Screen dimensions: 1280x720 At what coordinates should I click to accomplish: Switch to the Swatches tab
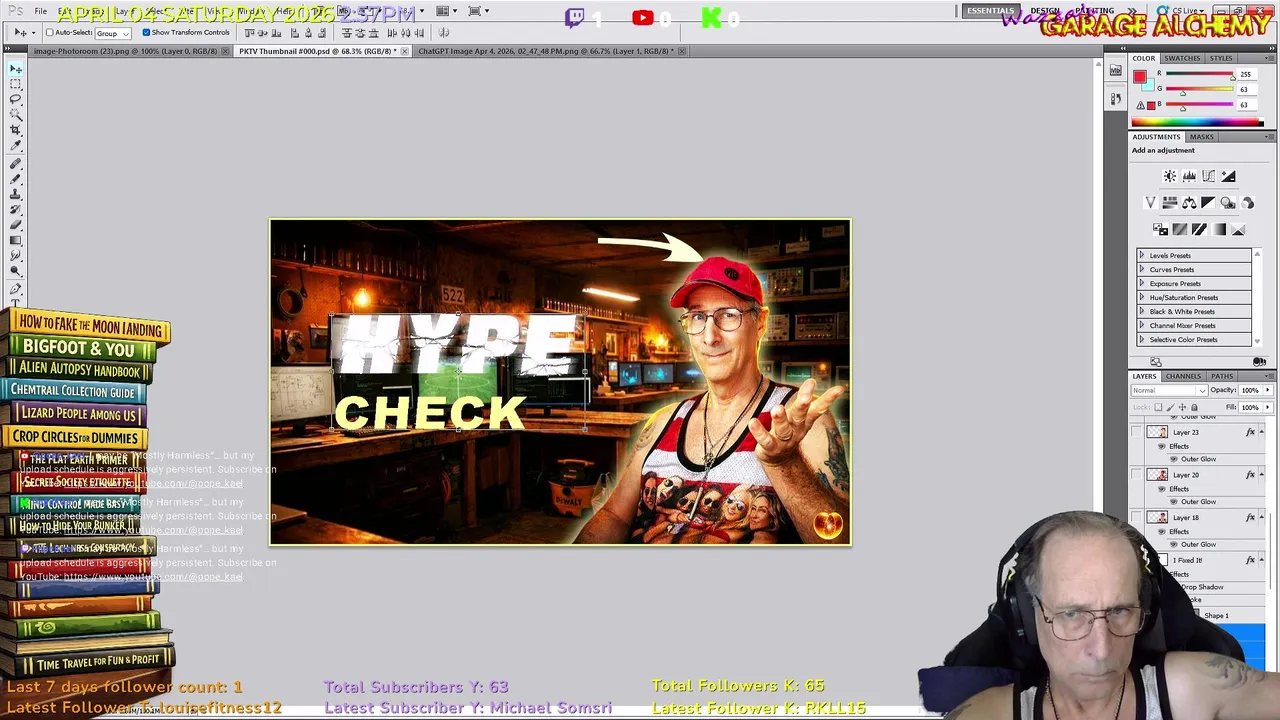(x=1182, y=58)
